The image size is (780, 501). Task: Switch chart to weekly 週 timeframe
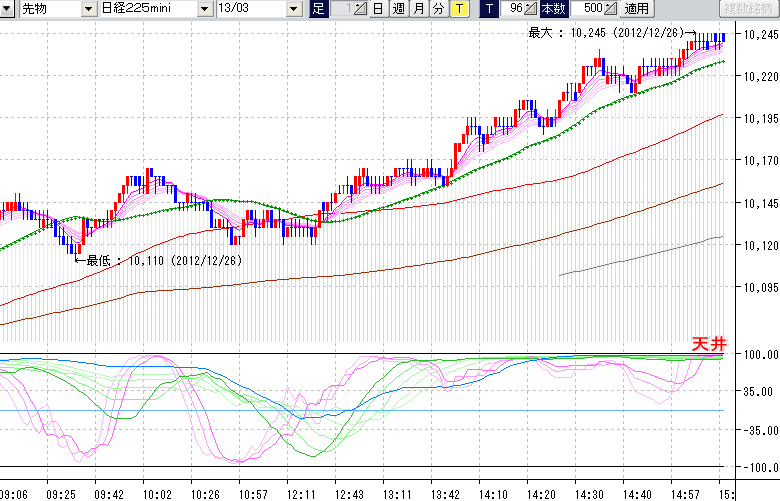coord(397,9)
